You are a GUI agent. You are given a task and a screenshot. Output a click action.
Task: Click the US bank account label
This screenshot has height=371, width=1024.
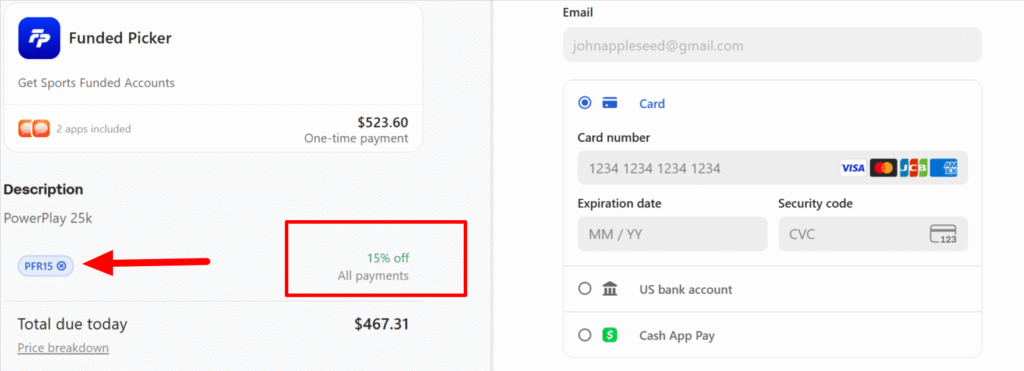pyautogui.click(x=686, y=289)
